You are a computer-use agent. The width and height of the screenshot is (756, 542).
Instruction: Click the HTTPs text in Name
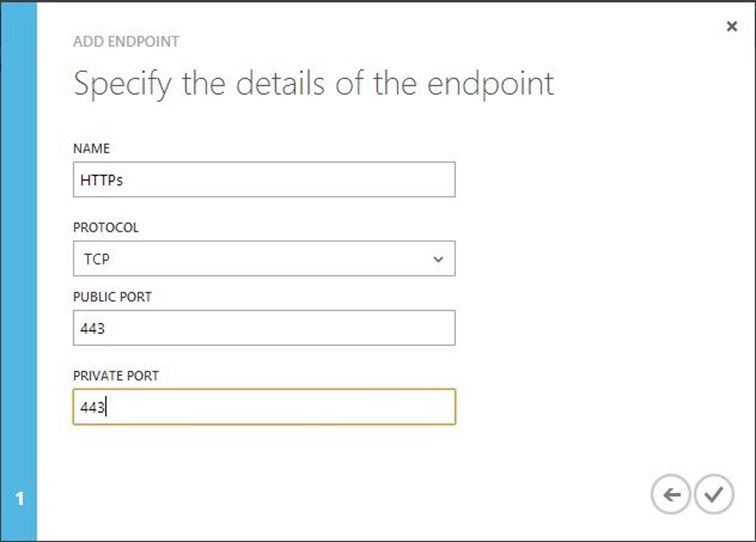tap(100, 180)
